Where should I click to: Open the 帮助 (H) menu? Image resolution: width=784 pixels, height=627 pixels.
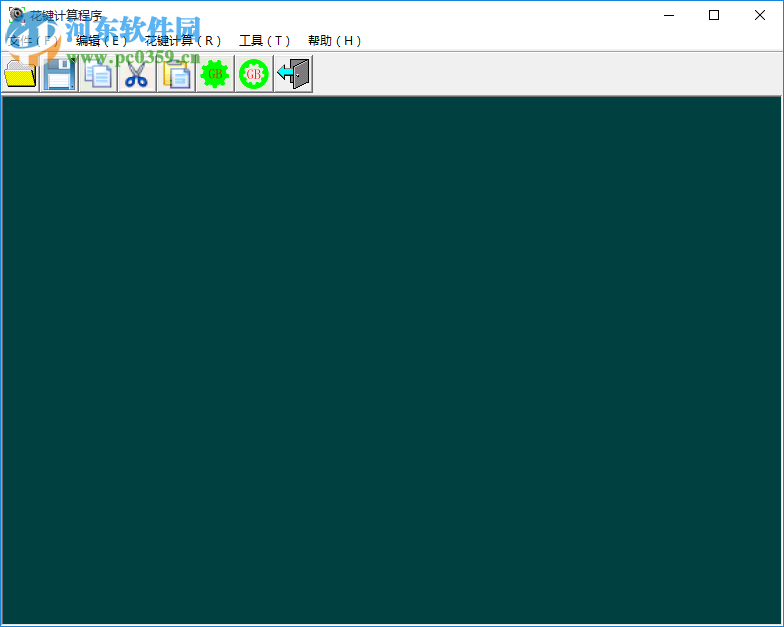click(x=334, y=40)
